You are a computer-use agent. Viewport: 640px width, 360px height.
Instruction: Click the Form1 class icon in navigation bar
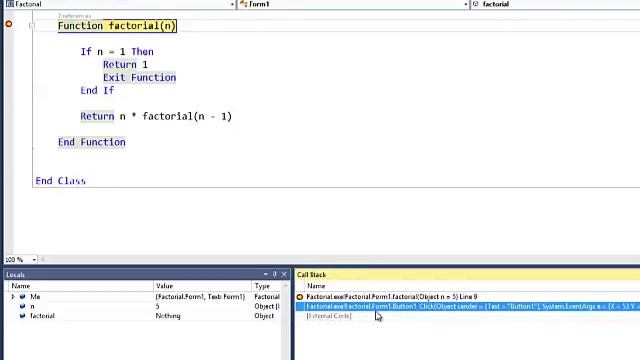[x=244, y=4]
